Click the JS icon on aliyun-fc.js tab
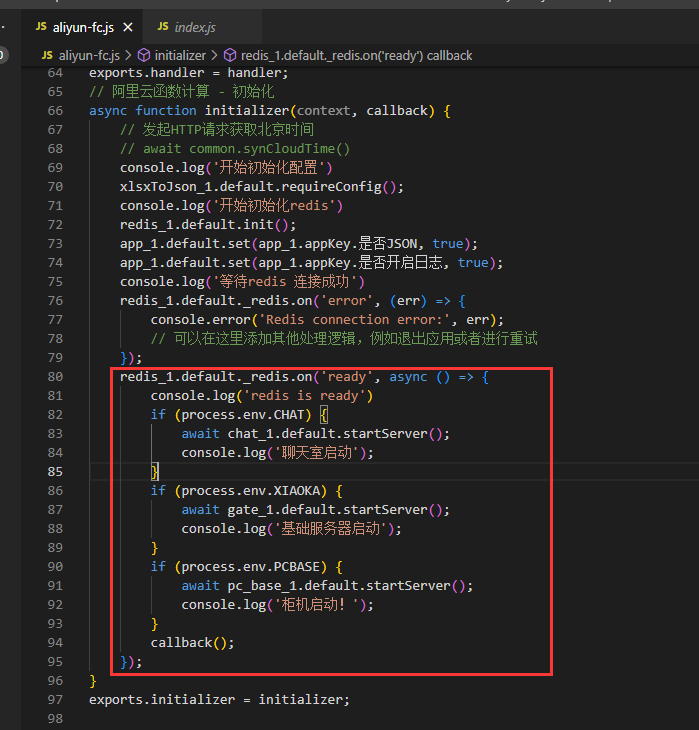This screenshot has height=730, width=699. coord(41,27)
